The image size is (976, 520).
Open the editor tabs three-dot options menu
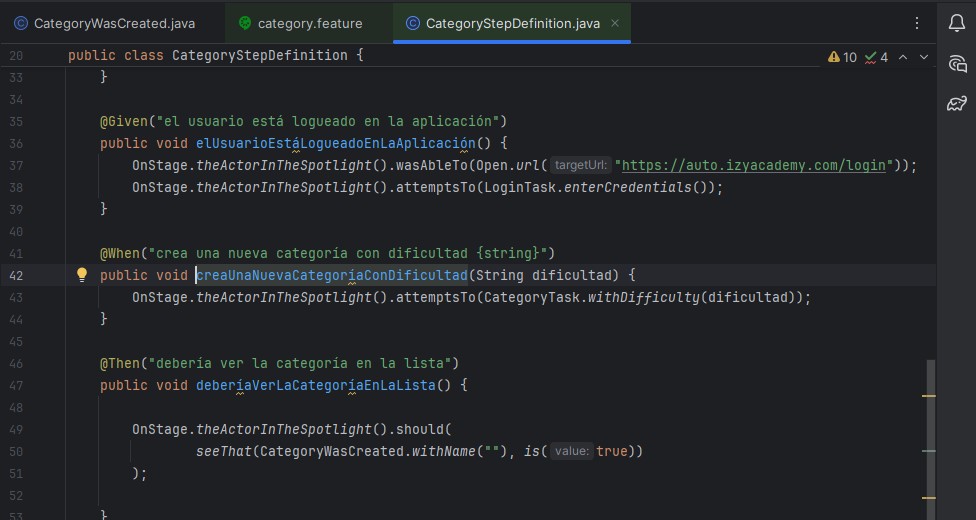click(917, 23)
